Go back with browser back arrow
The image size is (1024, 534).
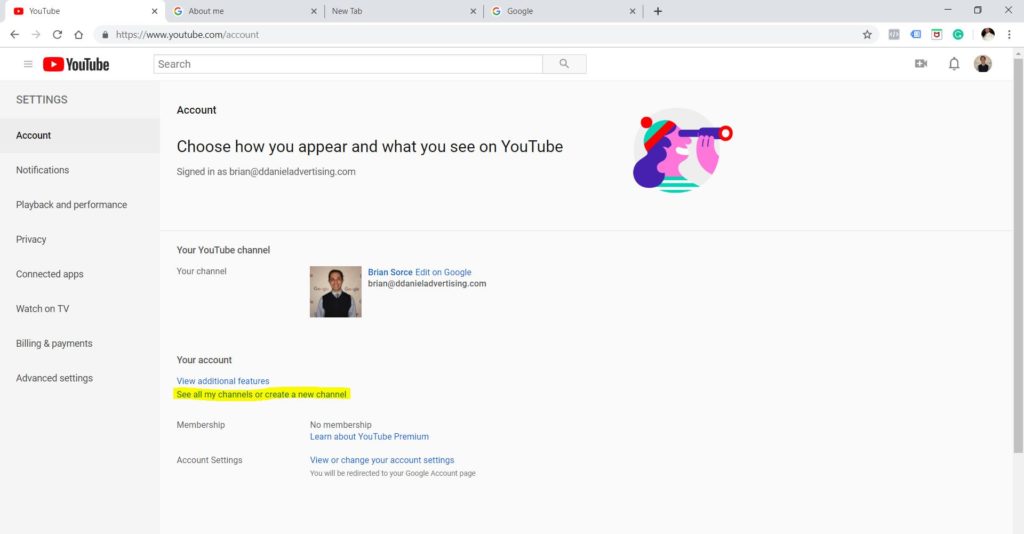[x=14, y=35]
